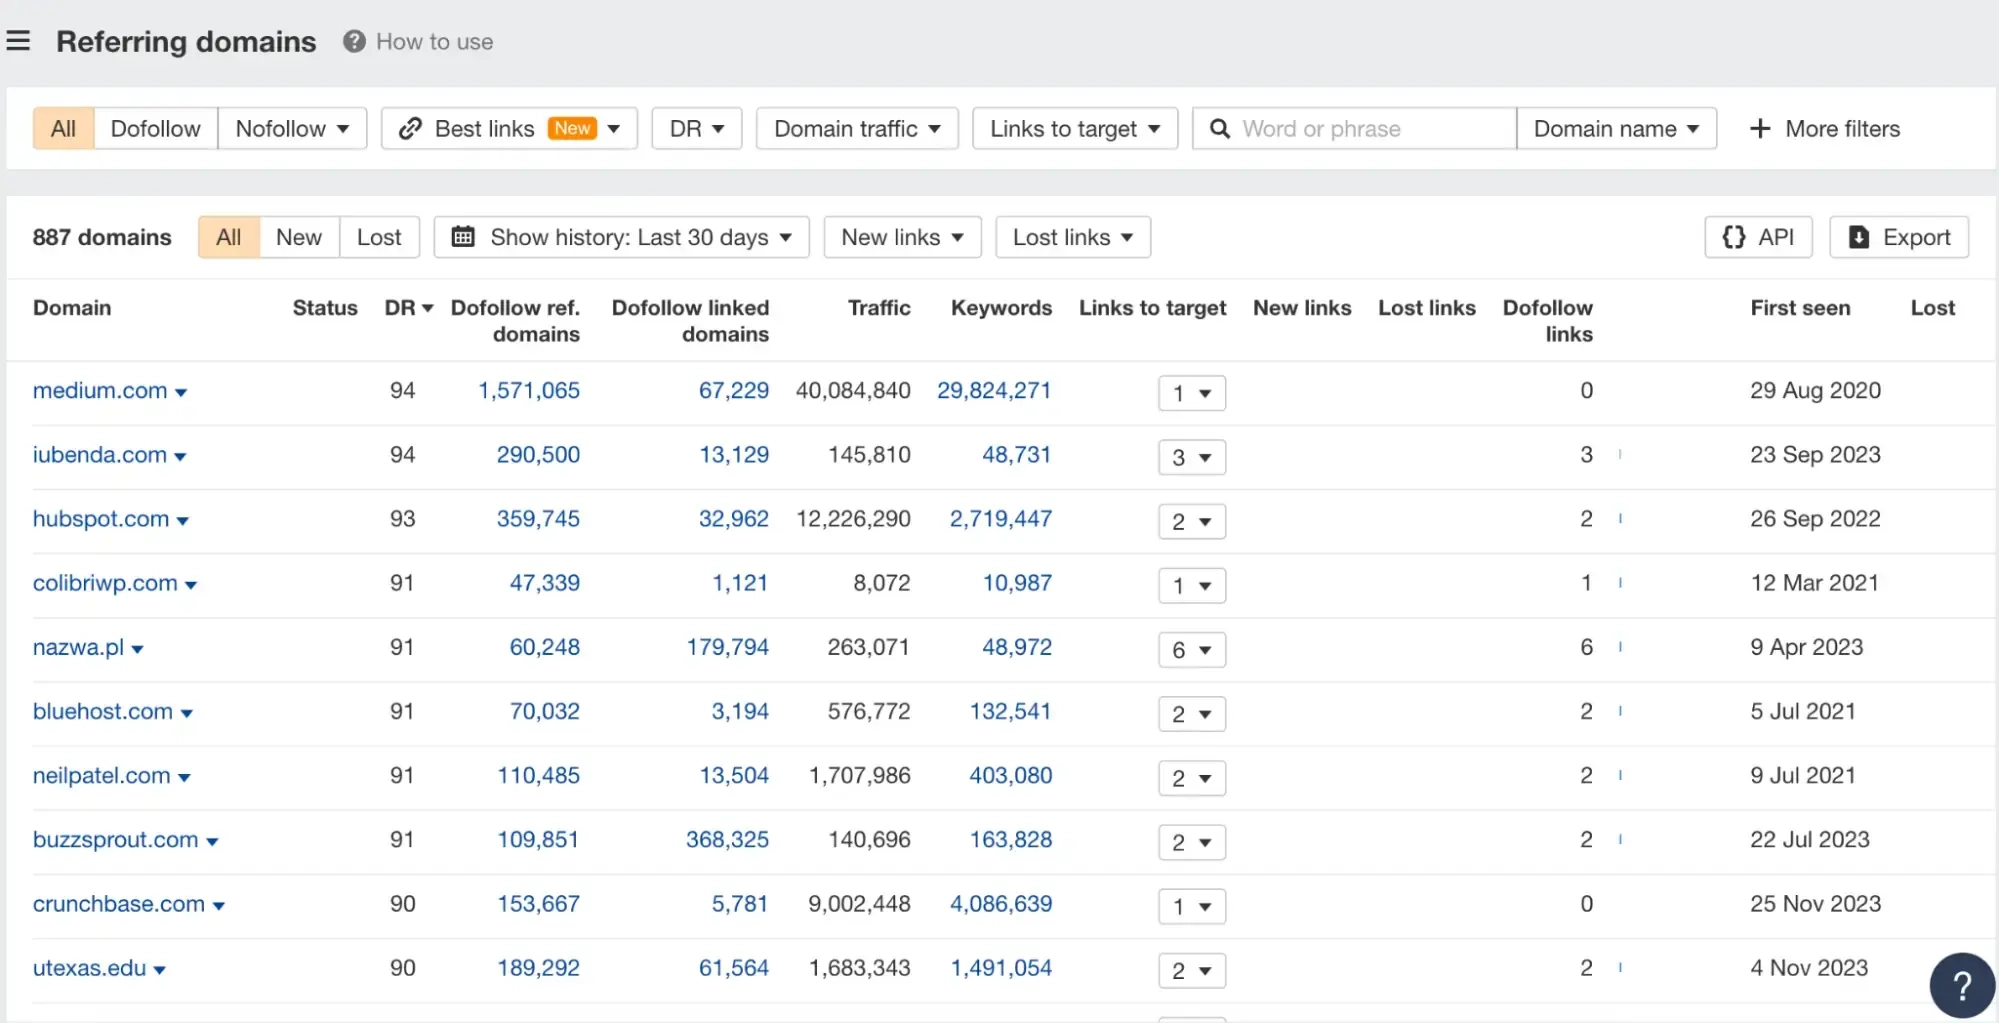
Task: Switch domain list to Lost
Action: [x=378, y=237]
